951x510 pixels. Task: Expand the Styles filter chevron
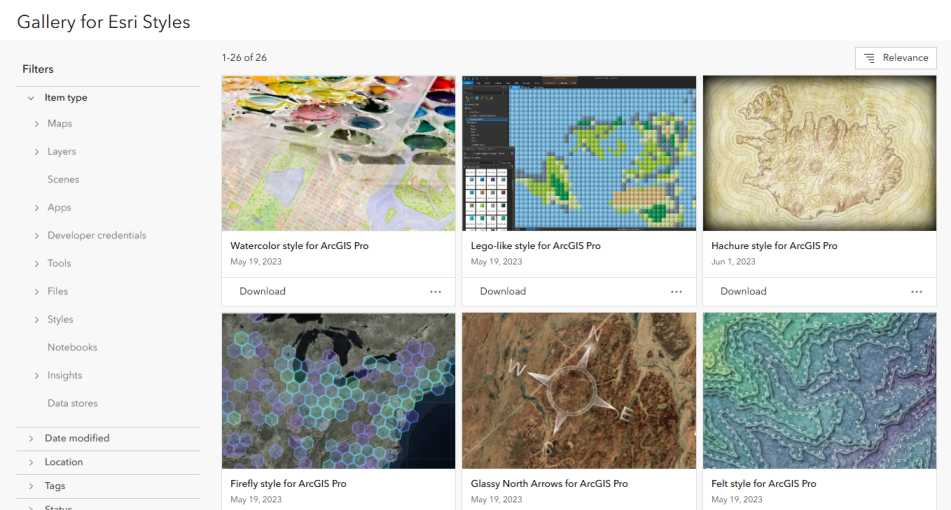pyautogui.click(x=37, y=320)
